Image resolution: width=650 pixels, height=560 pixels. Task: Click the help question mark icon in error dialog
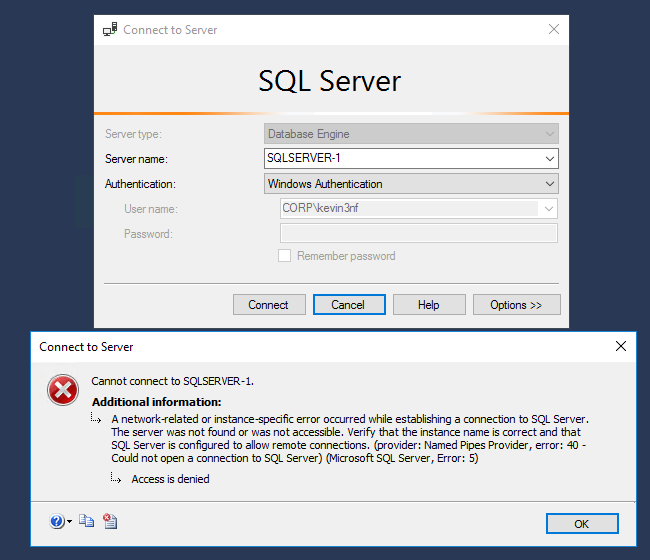click(57, 521)
